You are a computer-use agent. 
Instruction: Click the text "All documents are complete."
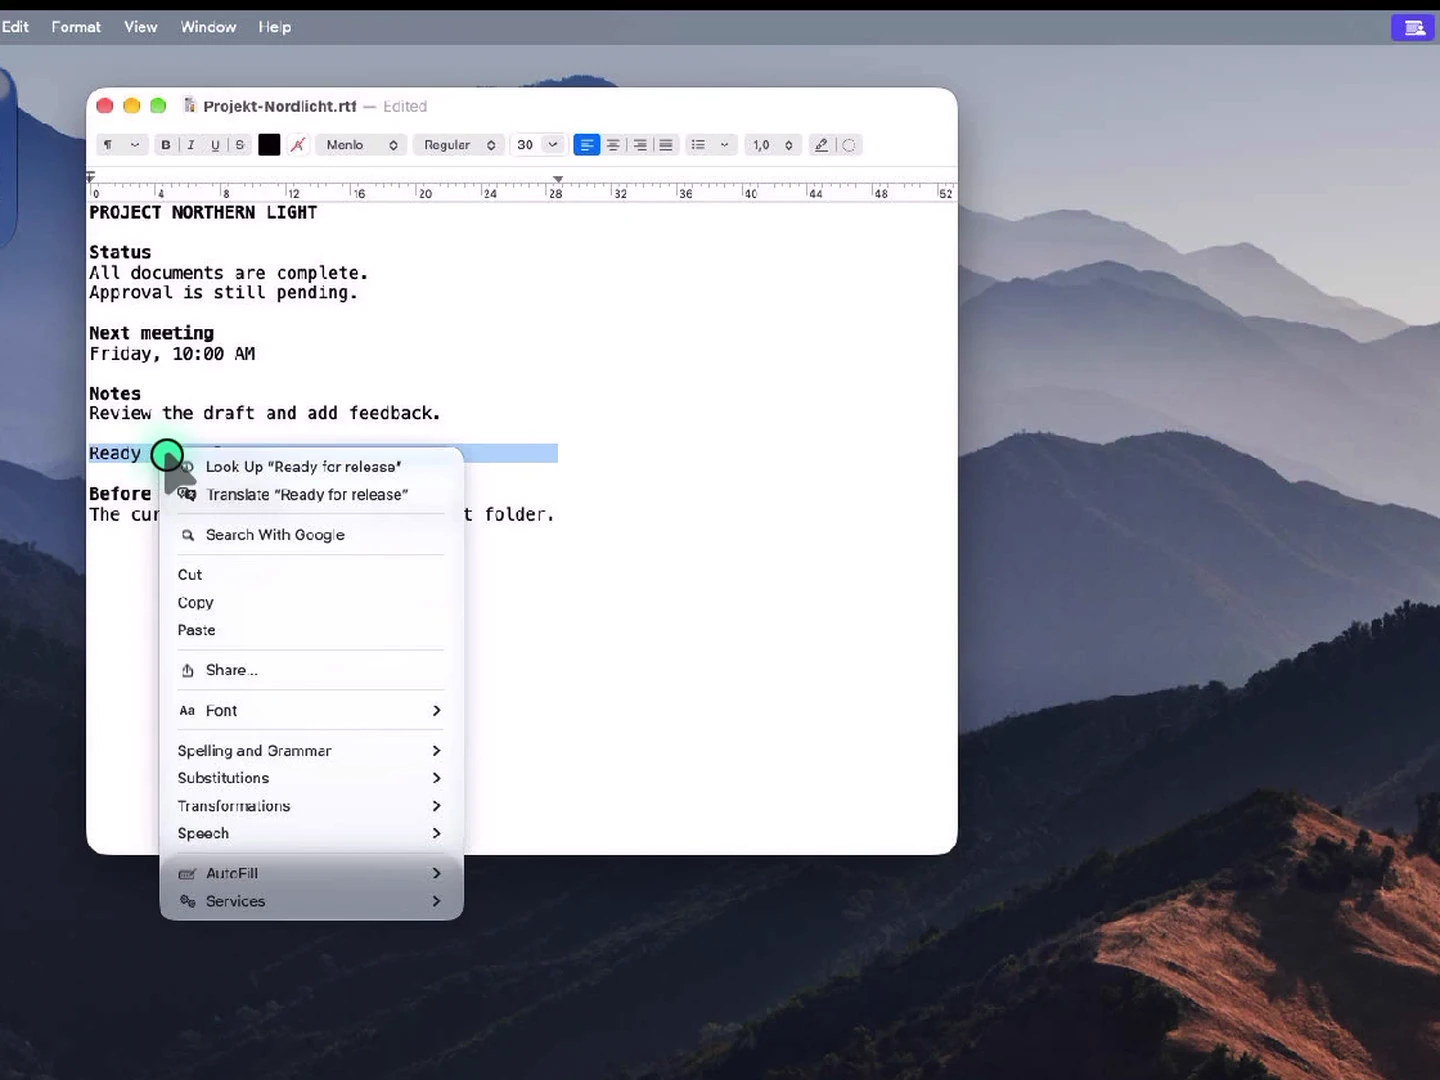[229, 273]
